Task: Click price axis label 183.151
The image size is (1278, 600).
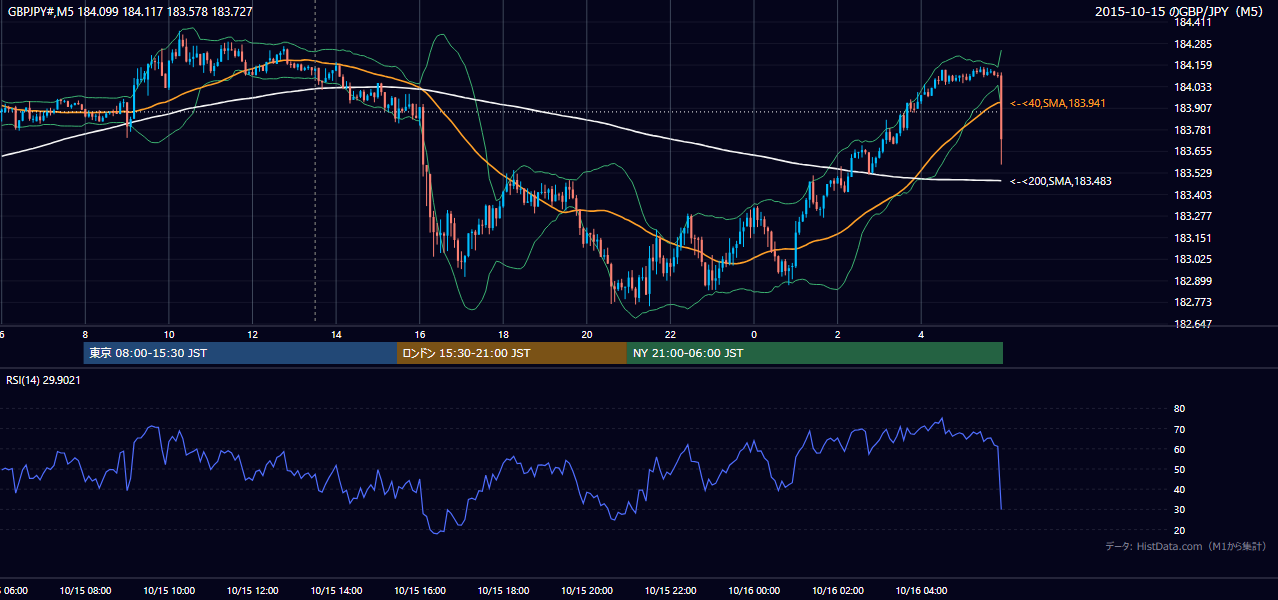Action: click(x=1193, y=237)
